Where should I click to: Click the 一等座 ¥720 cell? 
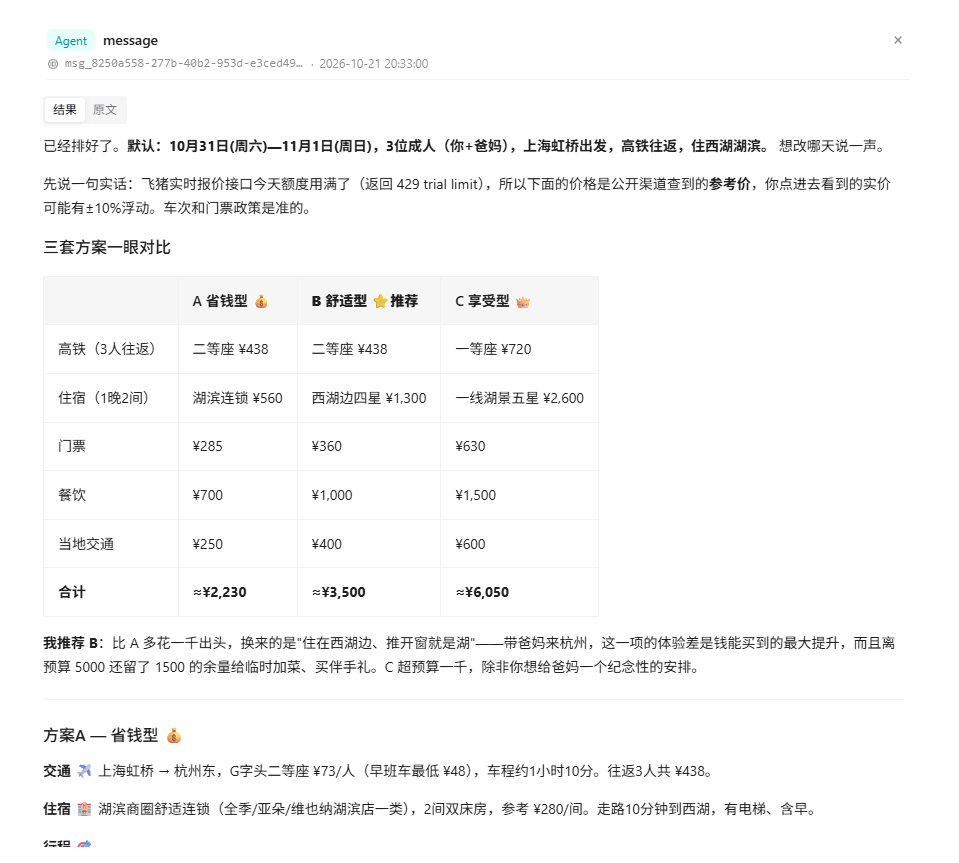[x=519, y=349]
